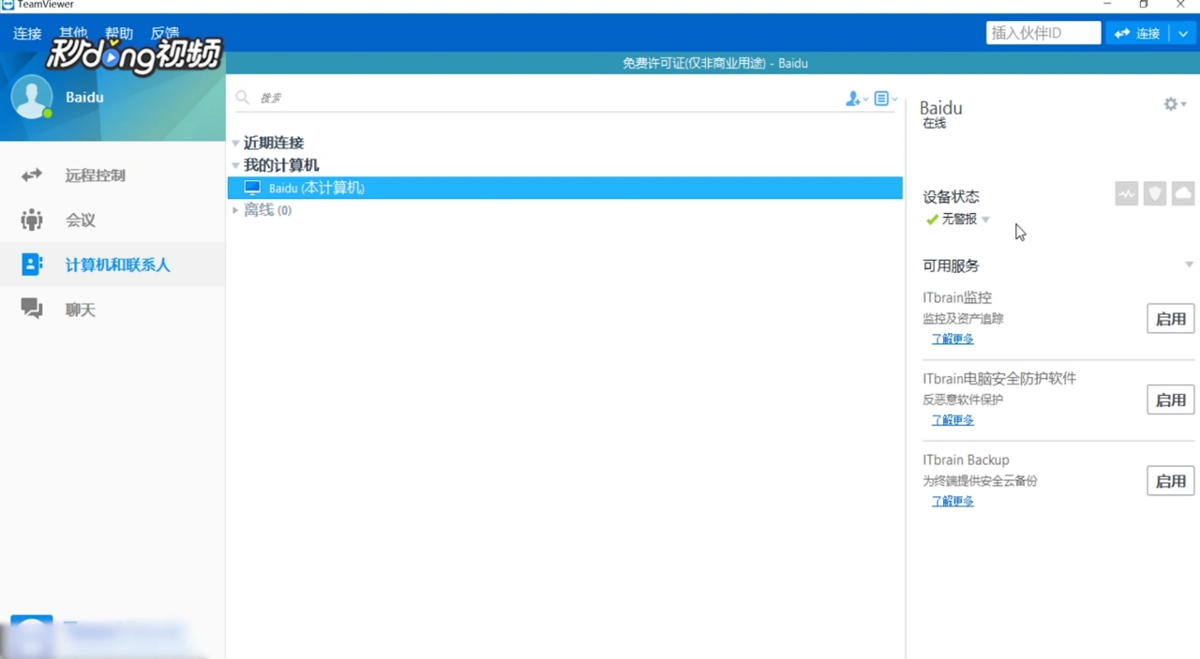
Task: Click the search magnifier icon
Action: click(x=243, y=98)
